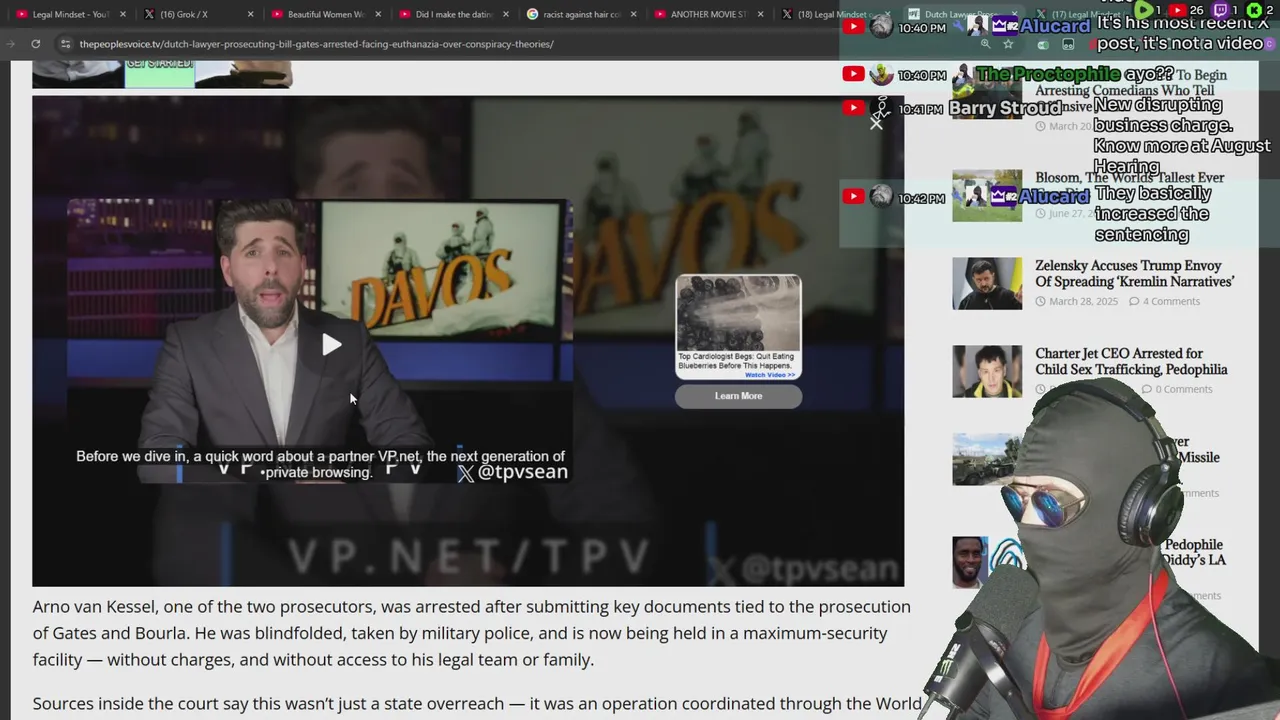Open site information icon beside the URL
The height and width of the screenshot is (720, 1280).
click(65, 44)
